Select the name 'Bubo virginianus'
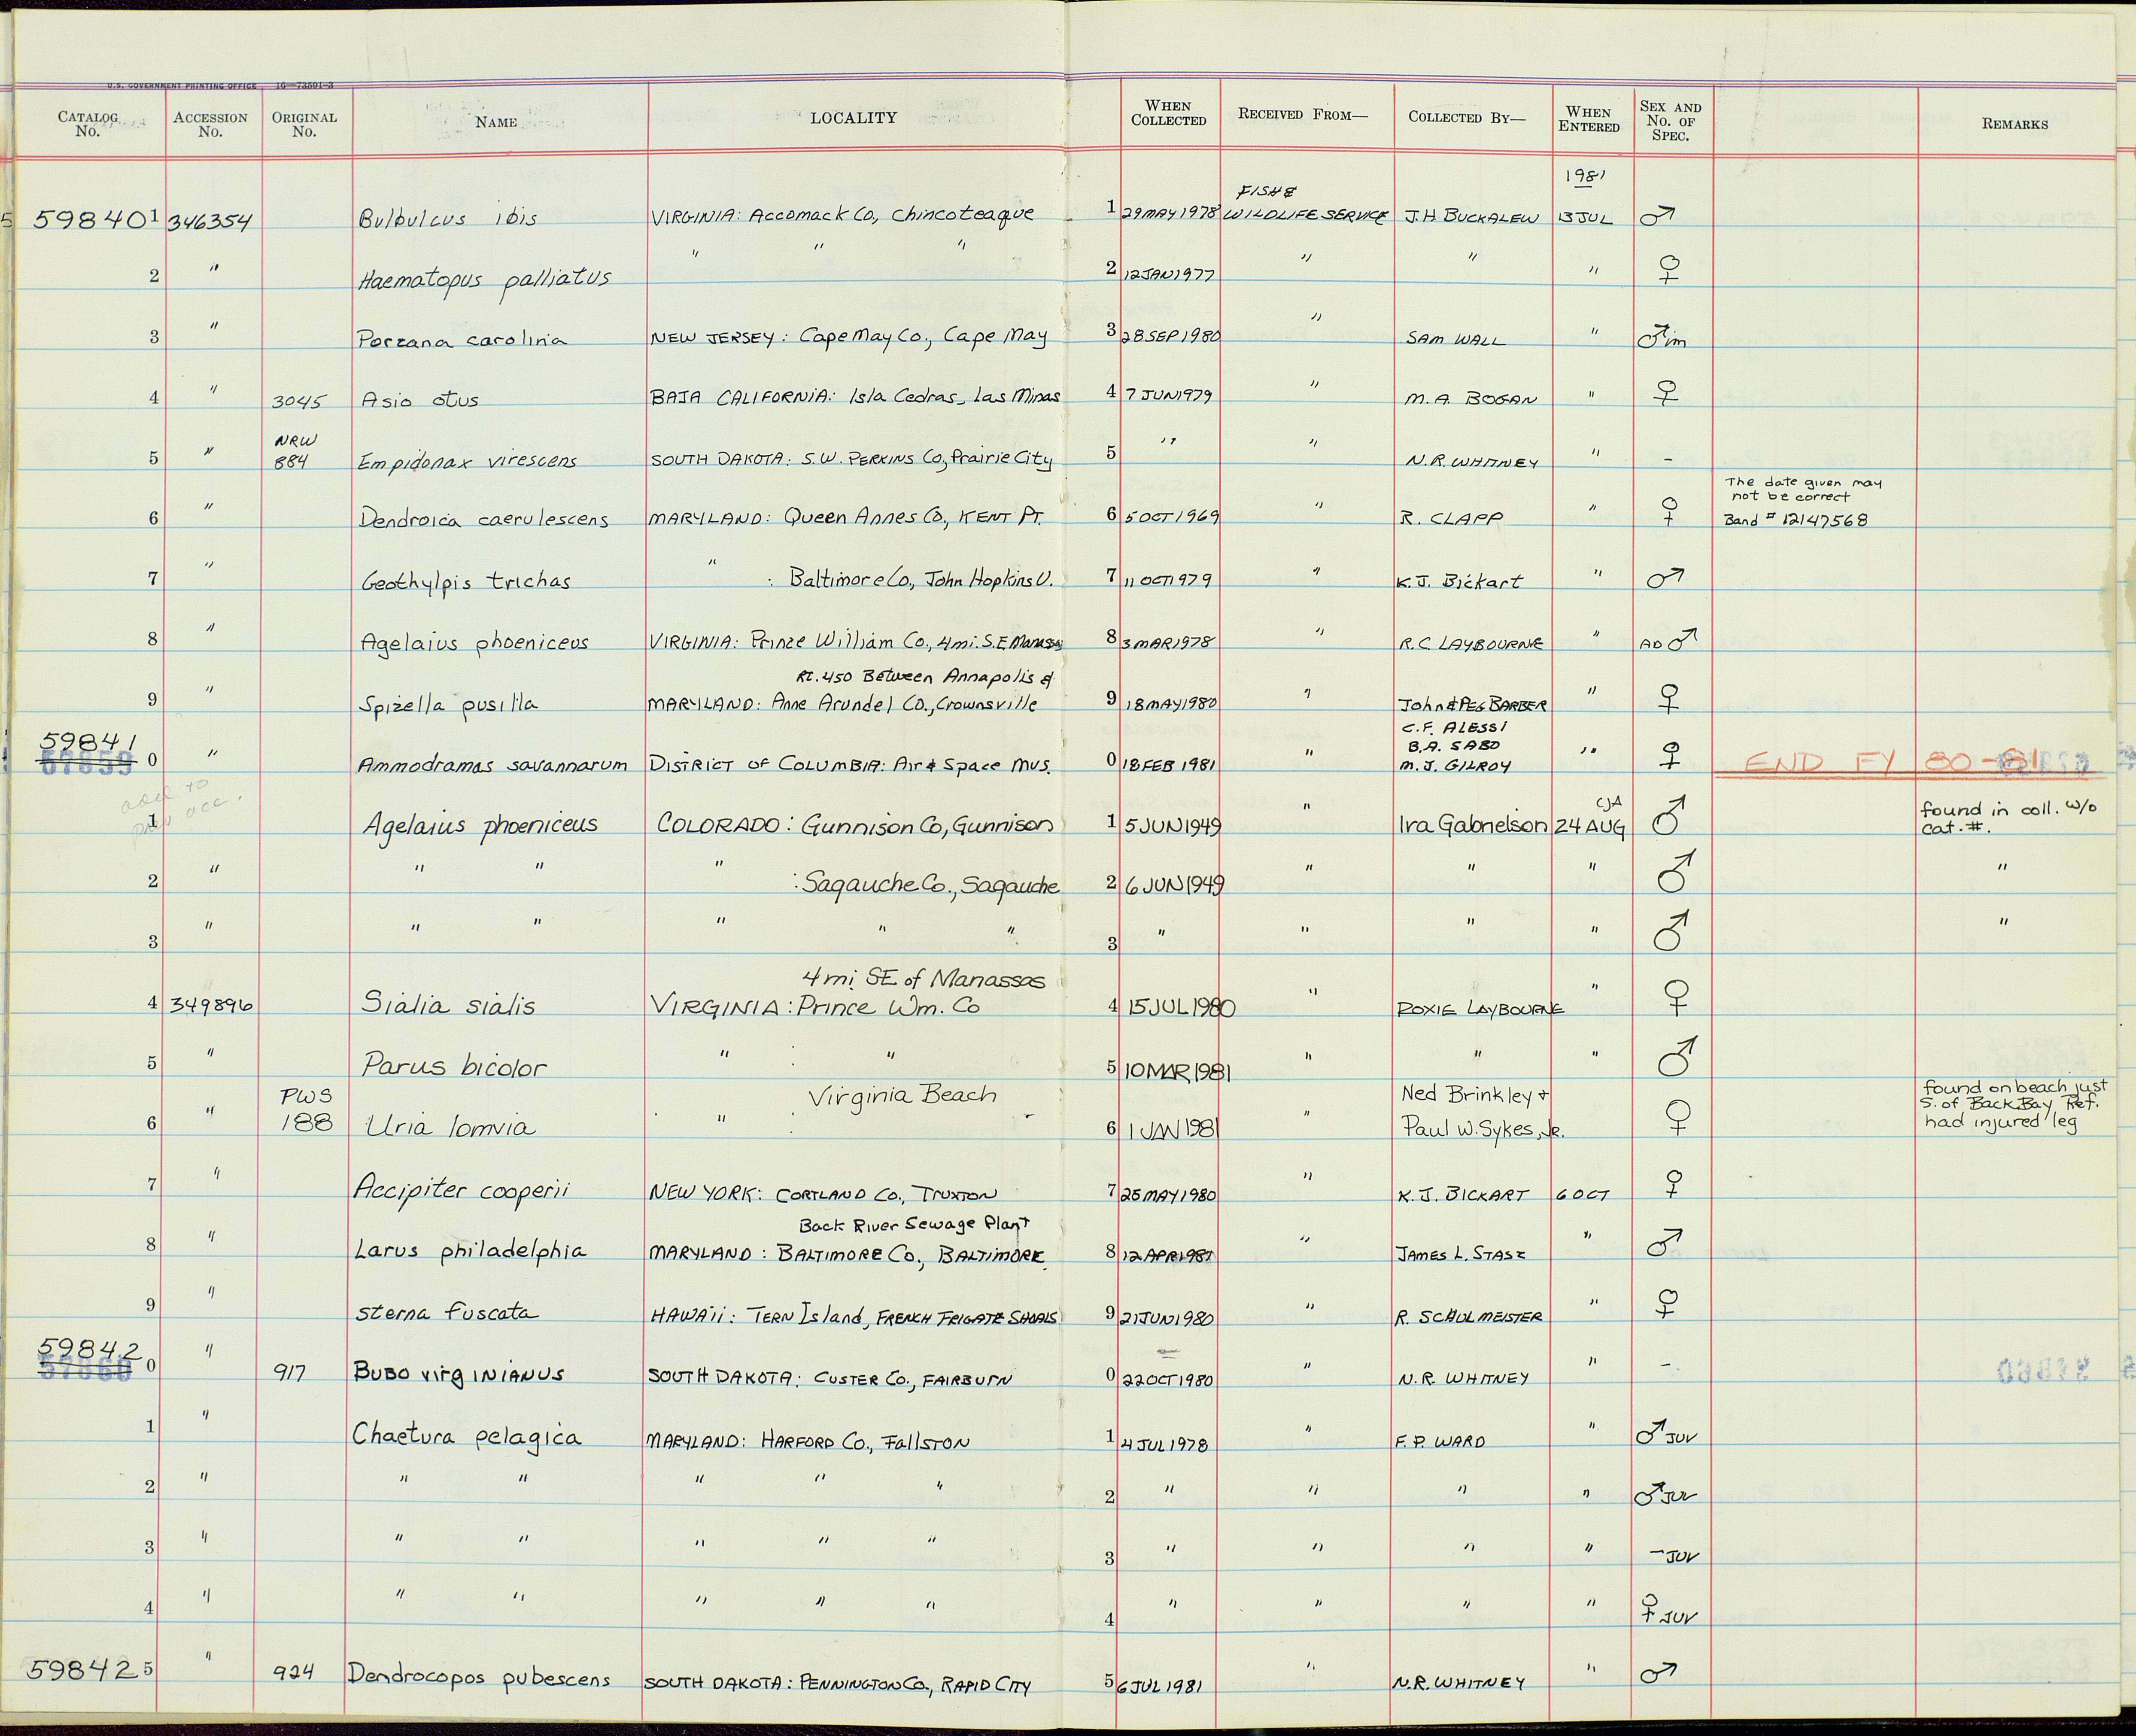Screen dimensions: 2136x1736 (459, 1374)
